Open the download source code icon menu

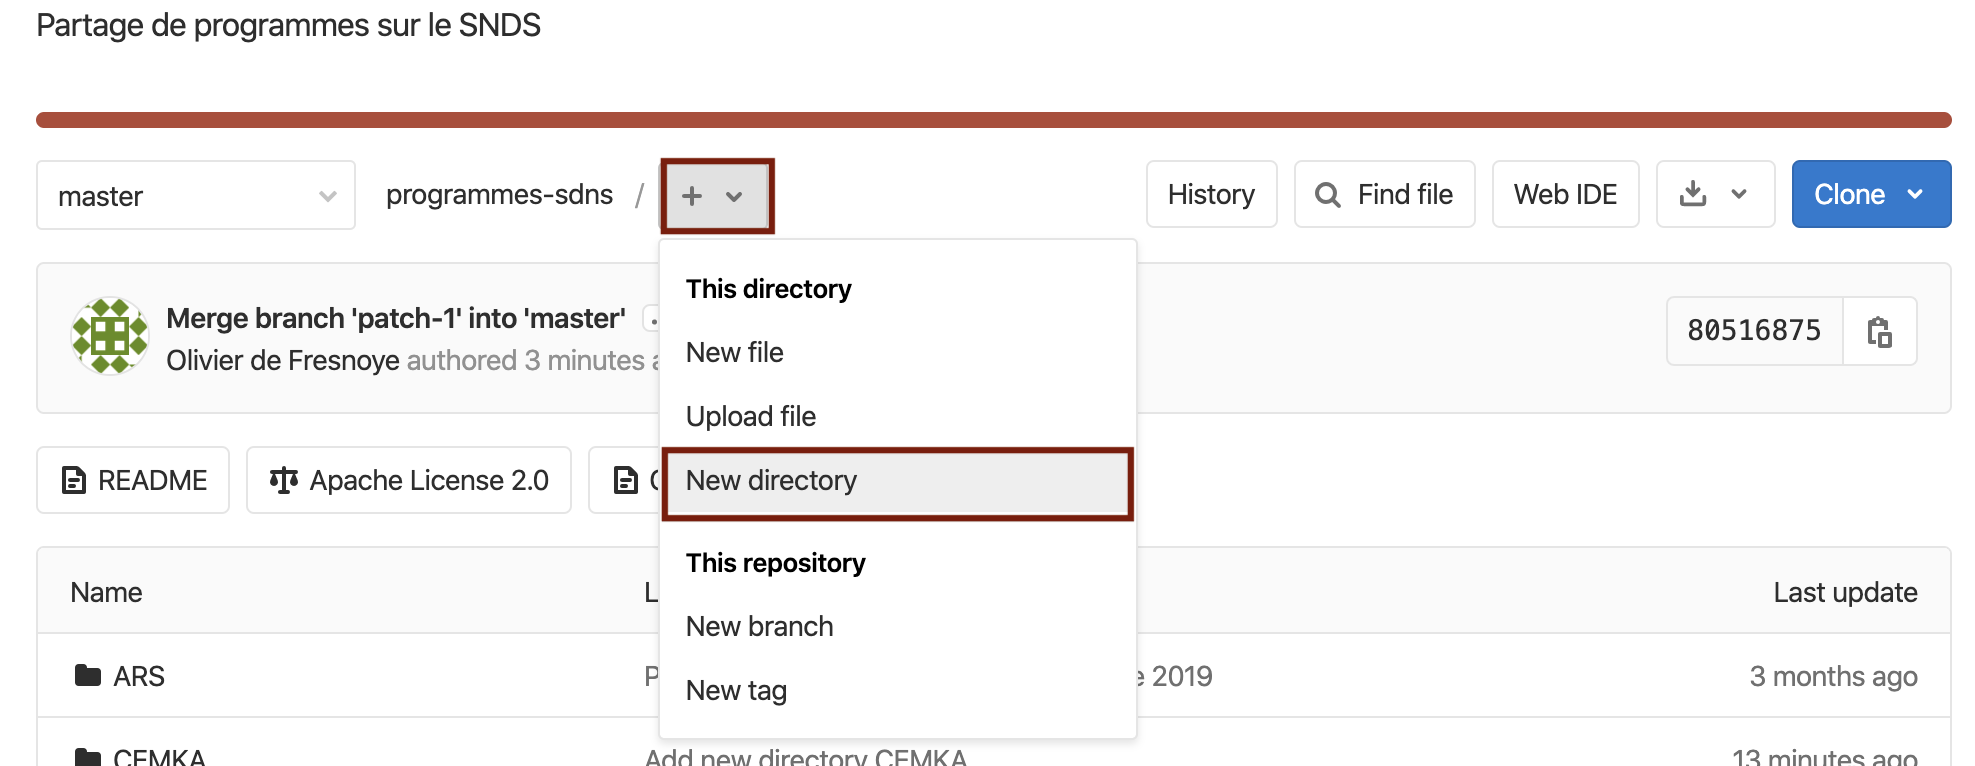pos(1714,194)
